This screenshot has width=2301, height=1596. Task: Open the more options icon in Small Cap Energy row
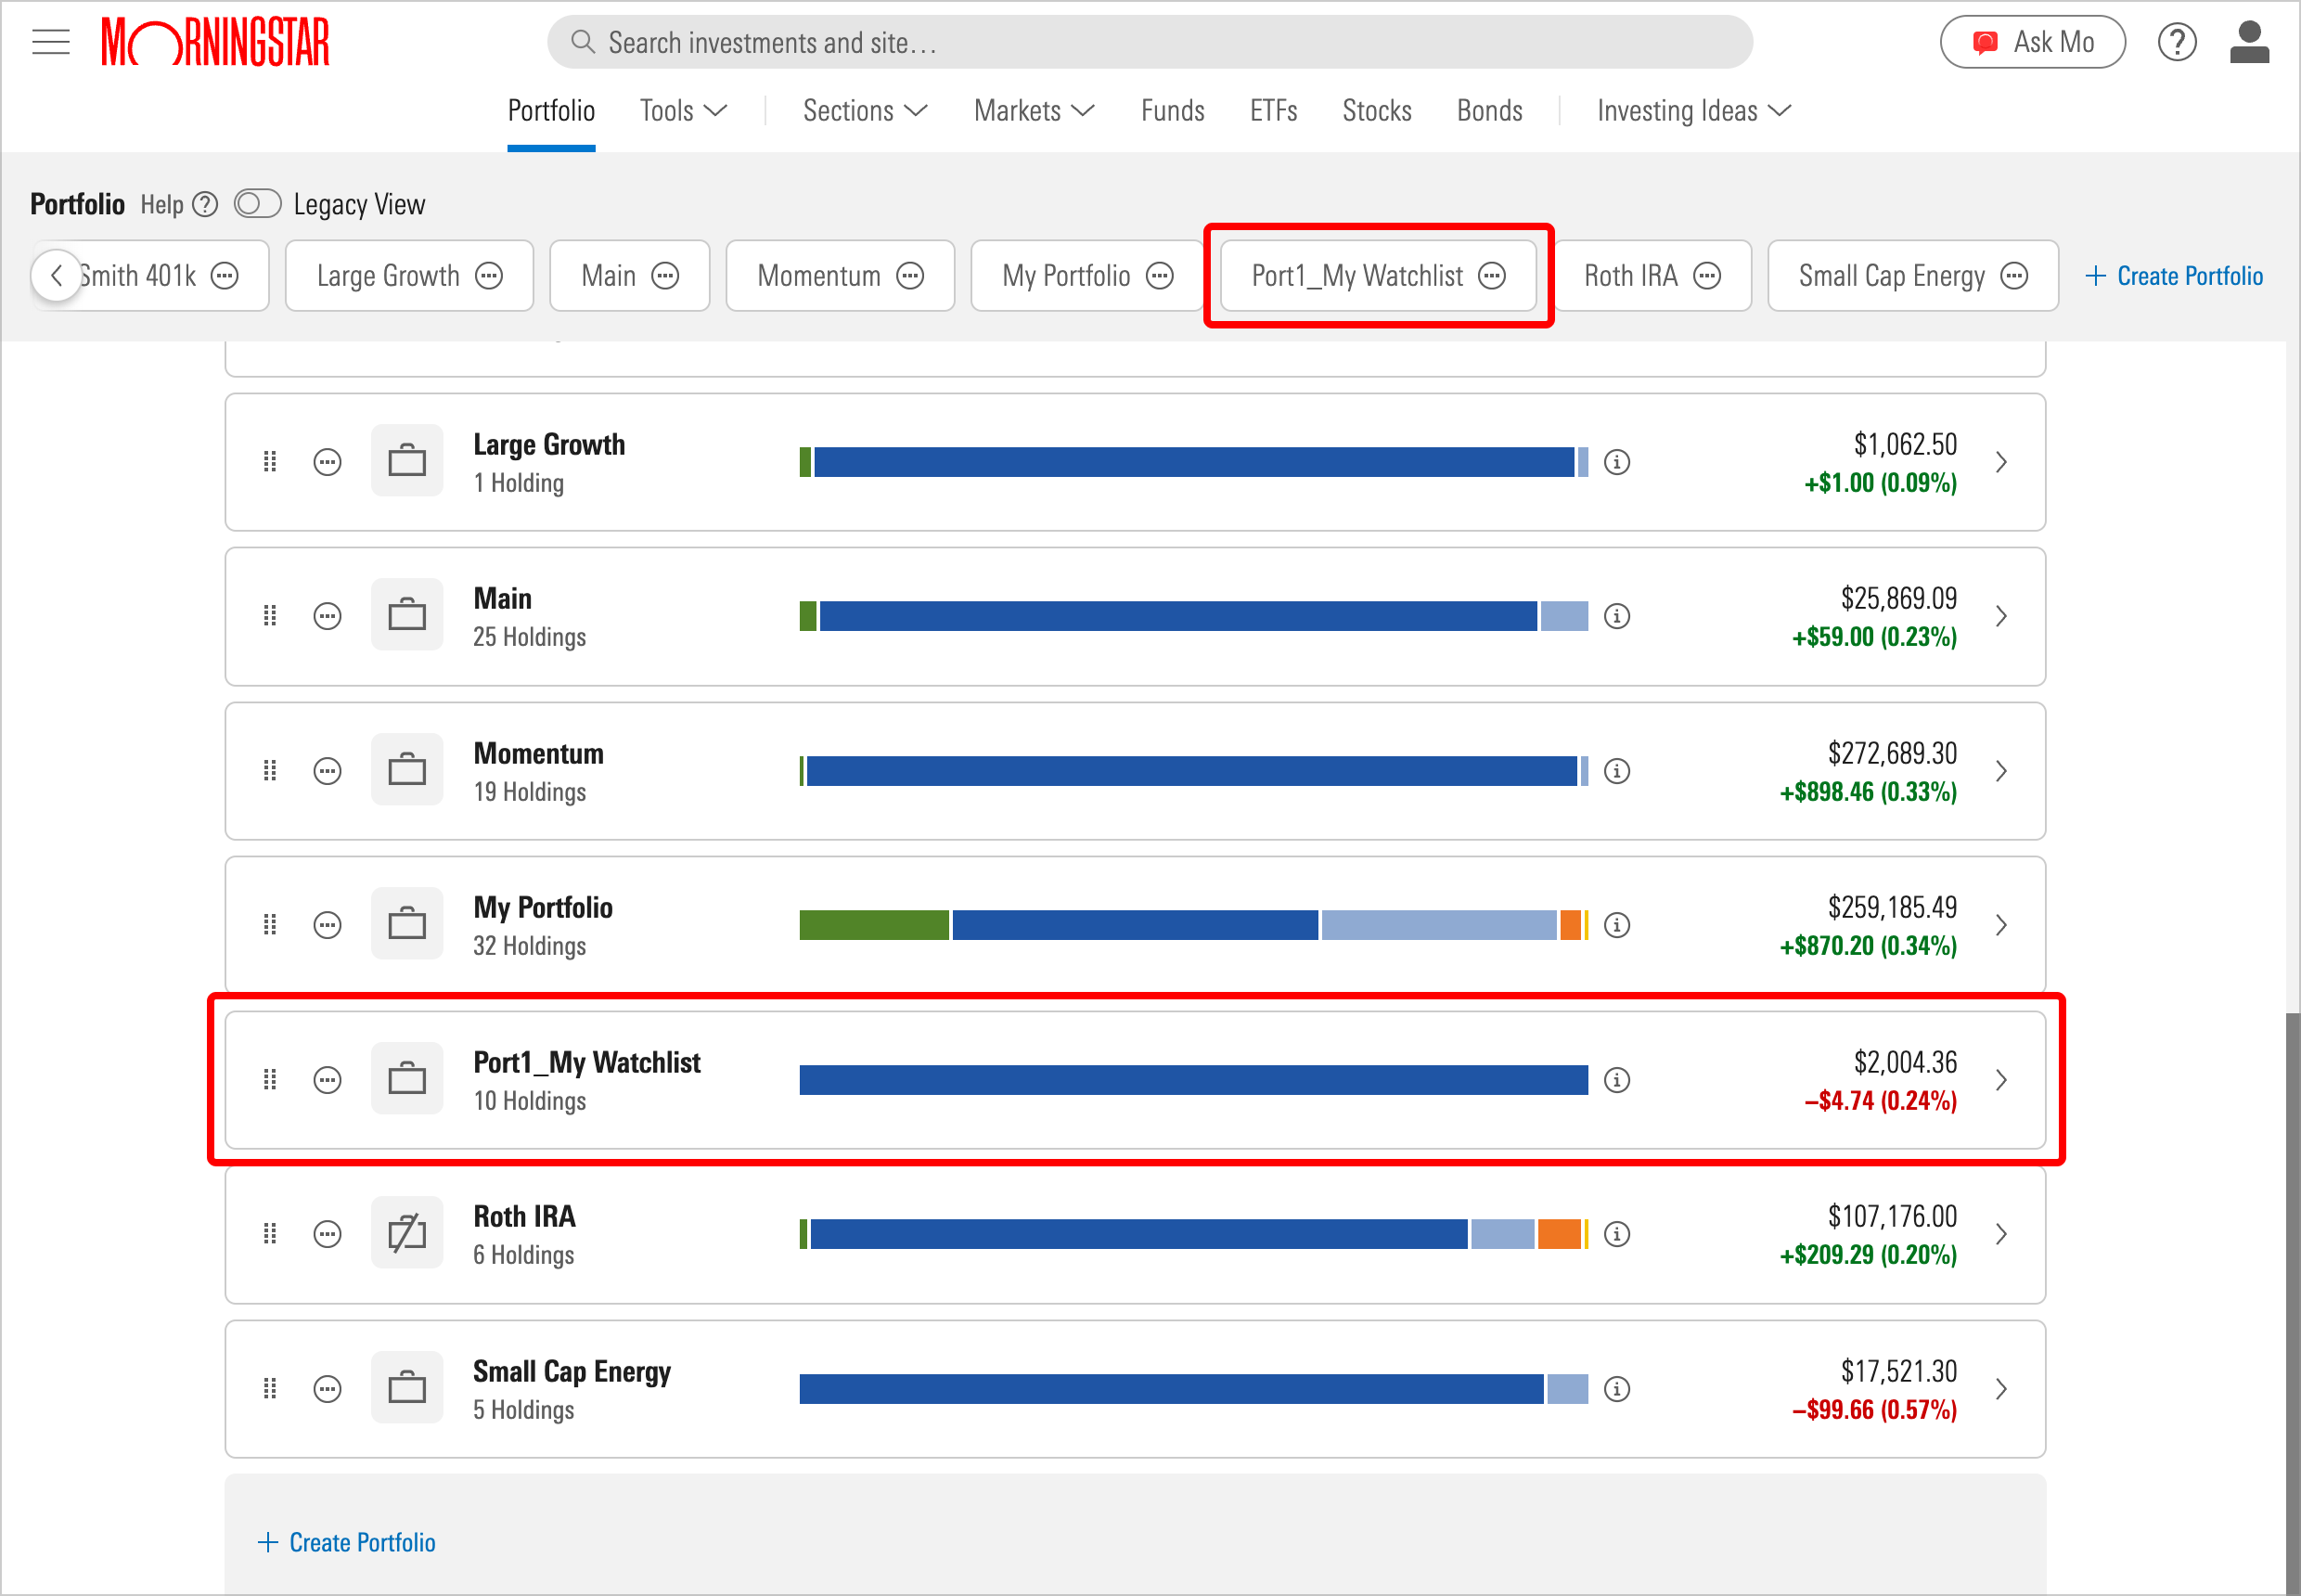pyautogui.click(x=327, y=1389)
